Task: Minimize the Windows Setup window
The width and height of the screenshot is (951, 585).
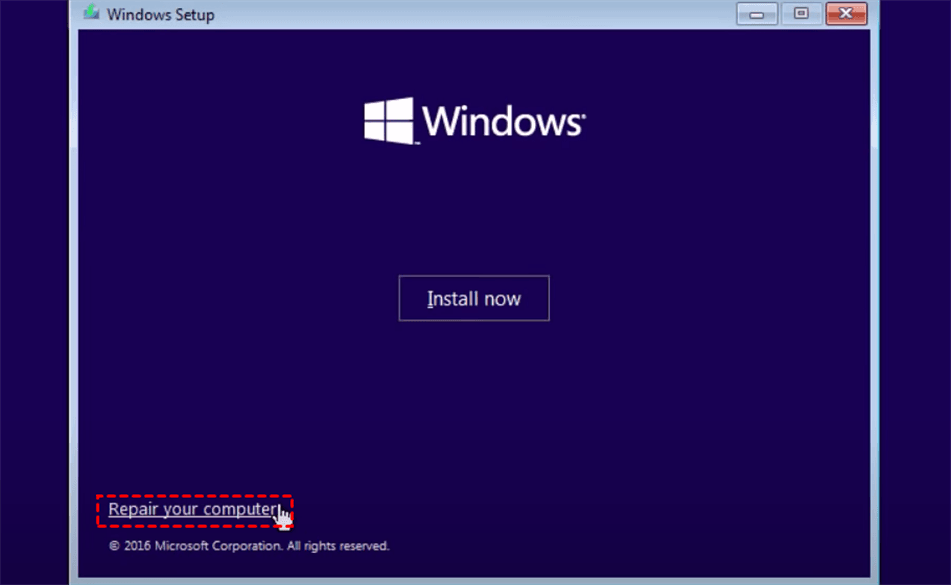Action: pyautogui.click(x=757, y=13)
